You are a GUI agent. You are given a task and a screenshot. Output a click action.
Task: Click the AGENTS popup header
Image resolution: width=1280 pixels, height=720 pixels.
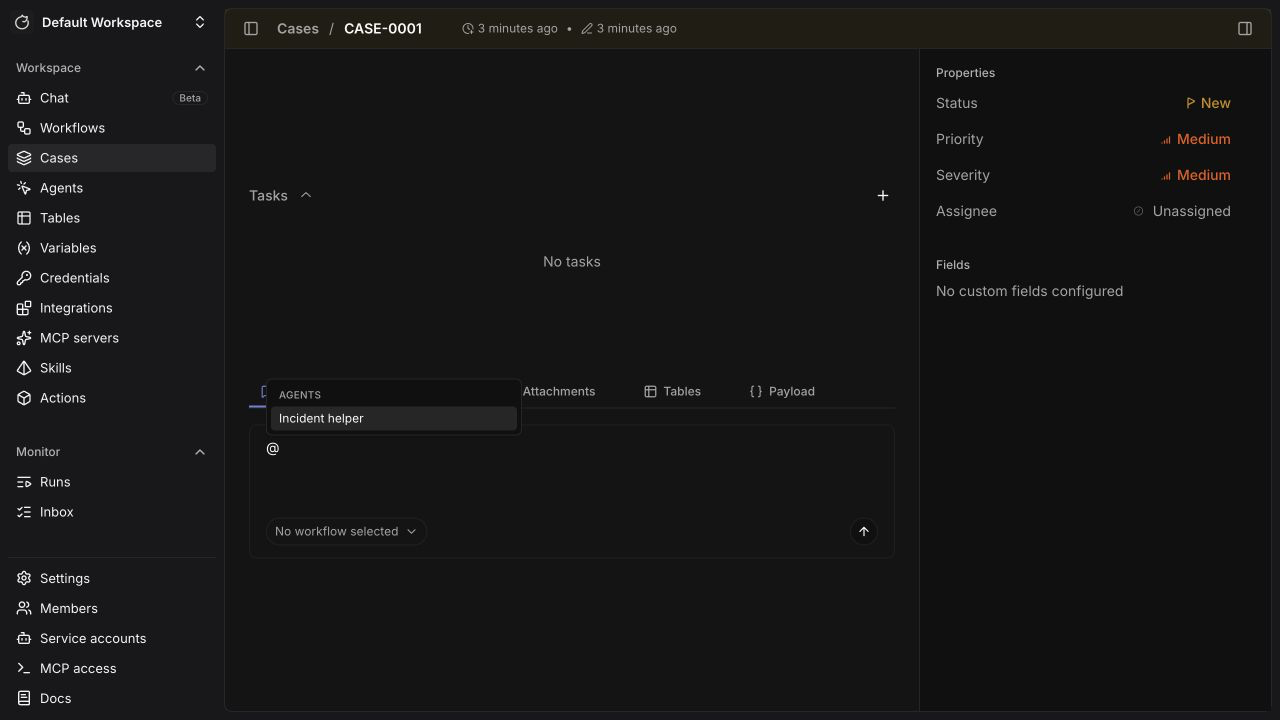tap(300, 395)
